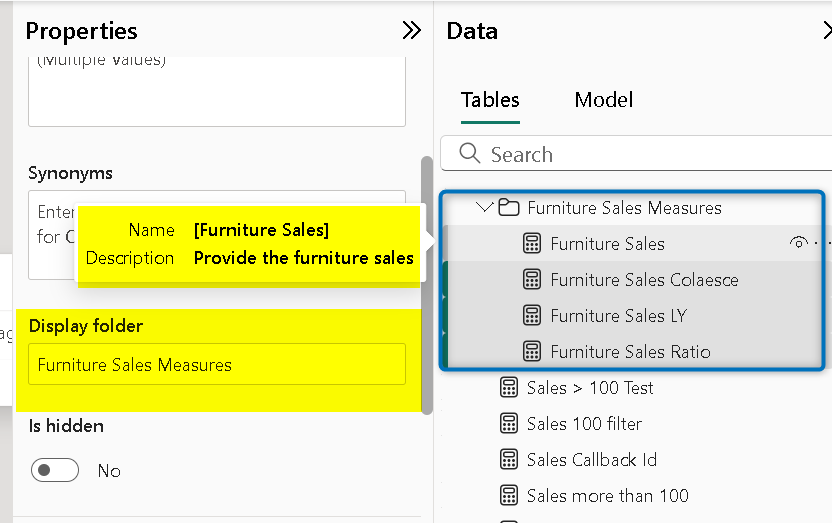Click the Display folder text field
Screen dimensions: 832x523
[x=216, y=365]
